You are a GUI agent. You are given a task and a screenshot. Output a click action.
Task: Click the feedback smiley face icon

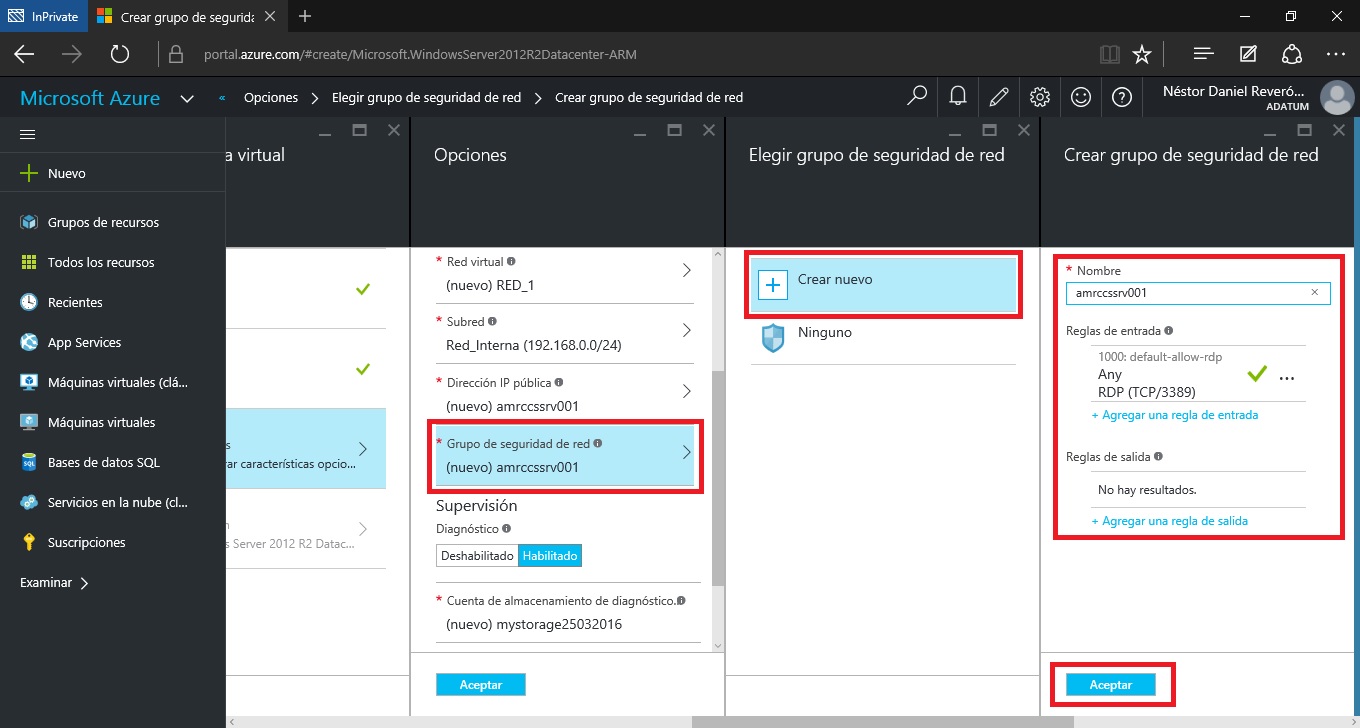[1081, 97]
